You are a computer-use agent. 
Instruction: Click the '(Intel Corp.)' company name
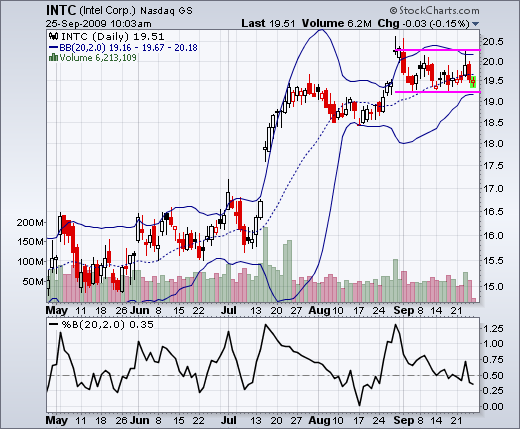[x=108, y=11]
